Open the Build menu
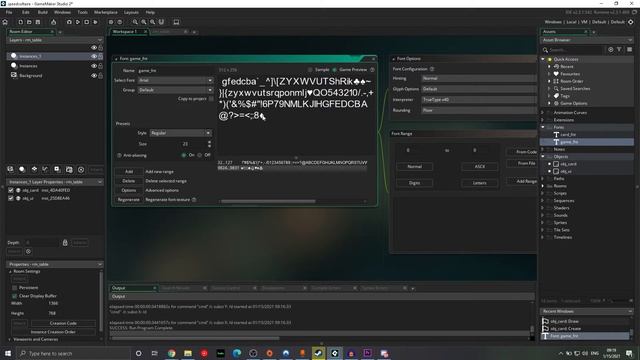 42,12
